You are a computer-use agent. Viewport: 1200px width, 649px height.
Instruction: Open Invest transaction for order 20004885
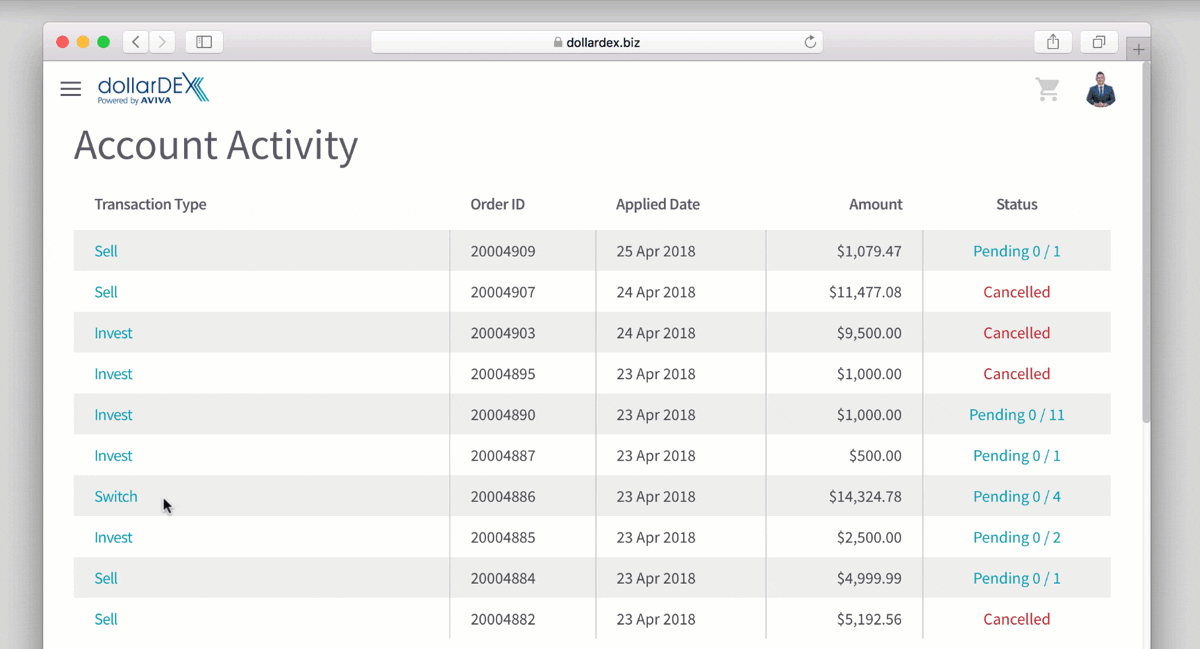113,538
